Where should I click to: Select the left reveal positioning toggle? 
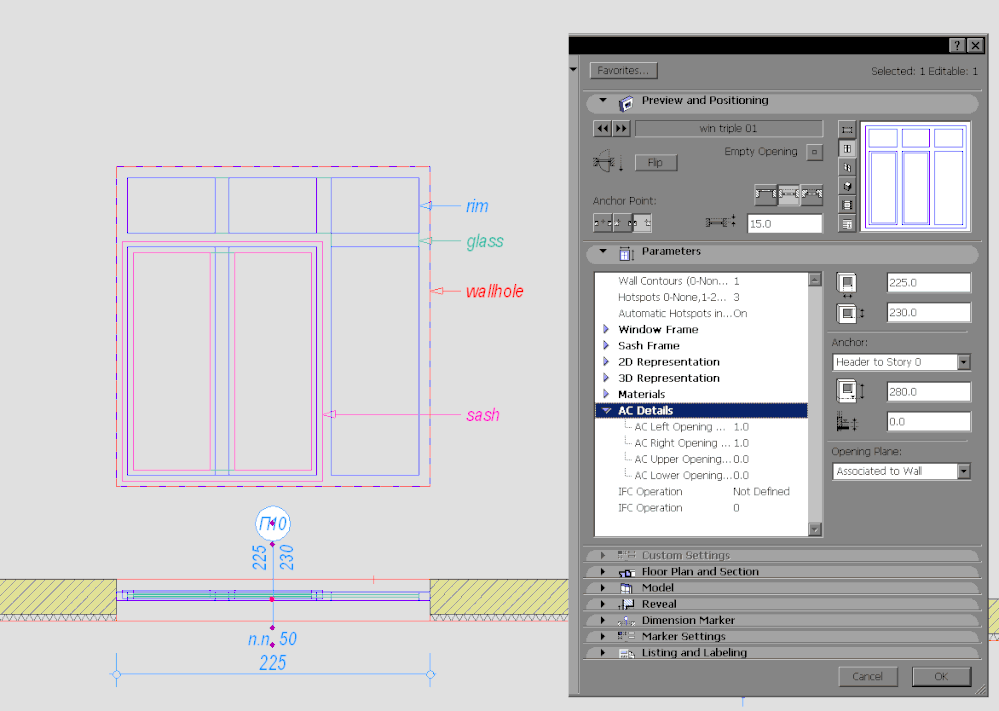click(x=765, y=192)
